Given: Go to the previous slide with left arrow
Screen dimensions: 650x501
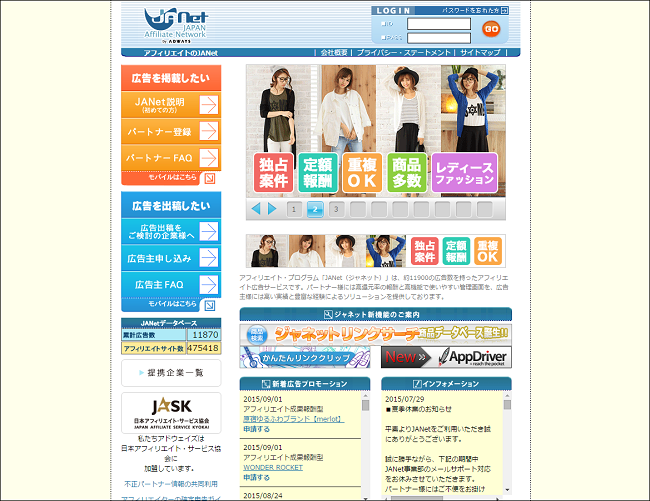Looking at the screenshot, I should 256,209.
